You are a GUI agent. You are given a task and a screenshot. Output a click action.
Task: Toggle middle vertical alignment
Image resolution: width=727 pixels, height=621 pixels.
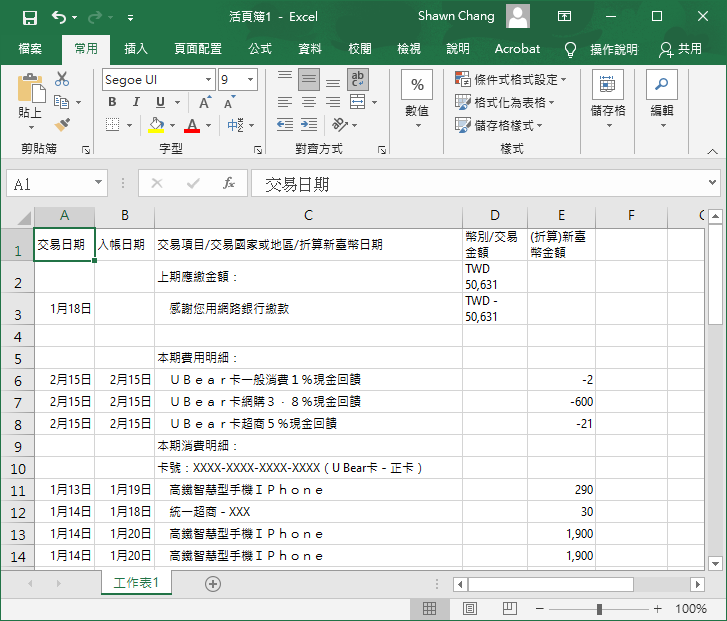click(309, 80)
